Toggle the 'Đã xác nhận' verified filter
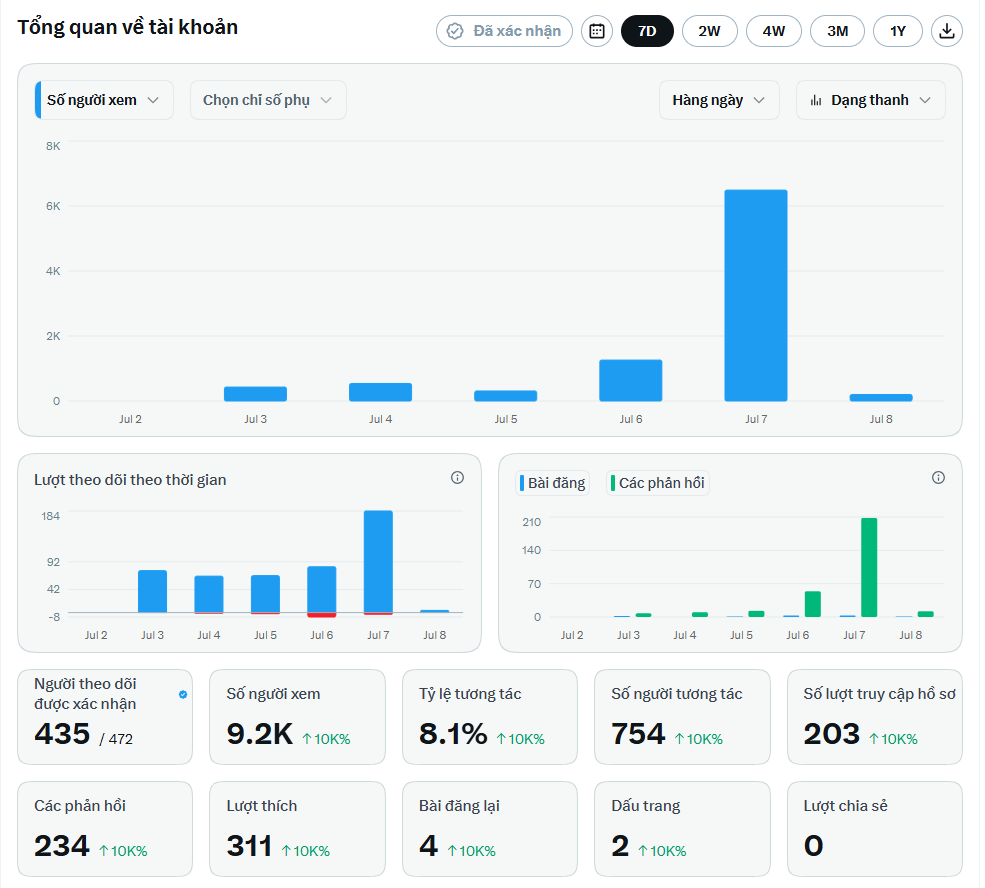Screen dimensions: 985x888 pos(504,31)
